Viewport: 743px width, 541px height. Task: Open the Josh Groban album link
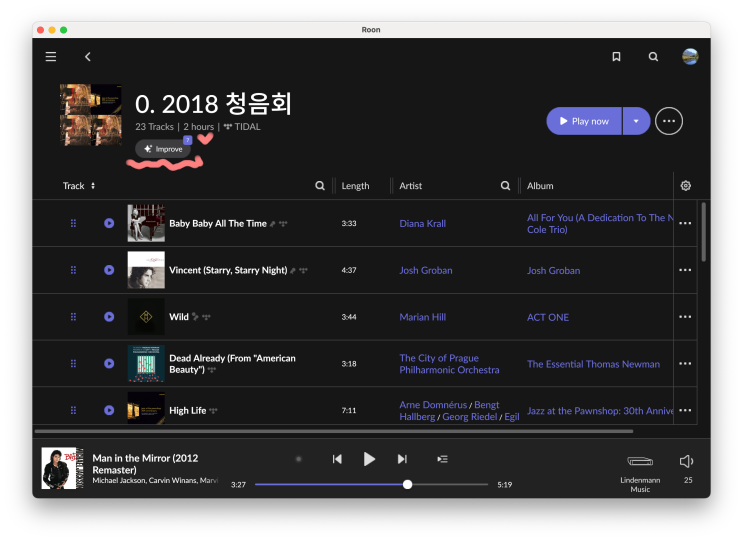click(553, 270)
